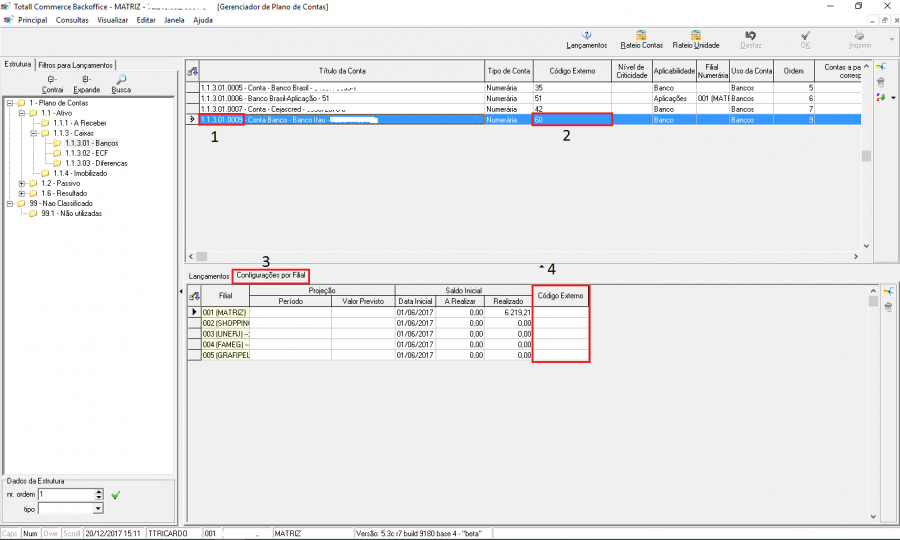Switch to the Filtros para Lançamentos tab
Screen dimensions: 900x540
(x=76, y=64)
